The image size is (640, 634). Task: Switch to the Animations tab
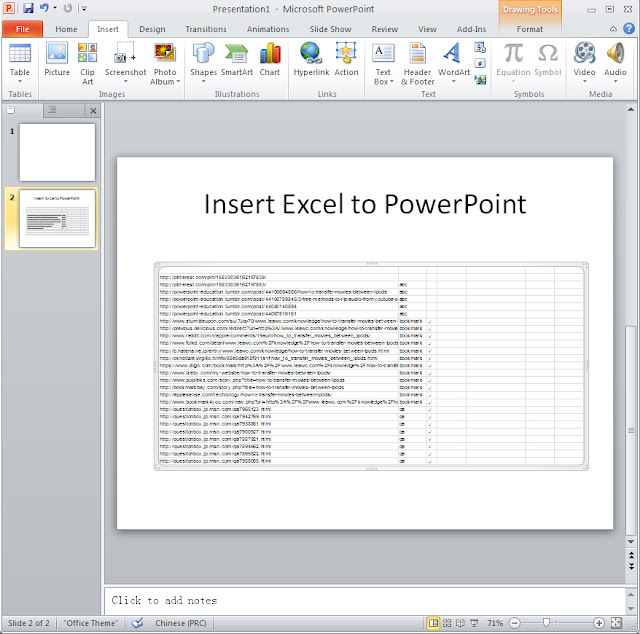click(x=268, y=29)
